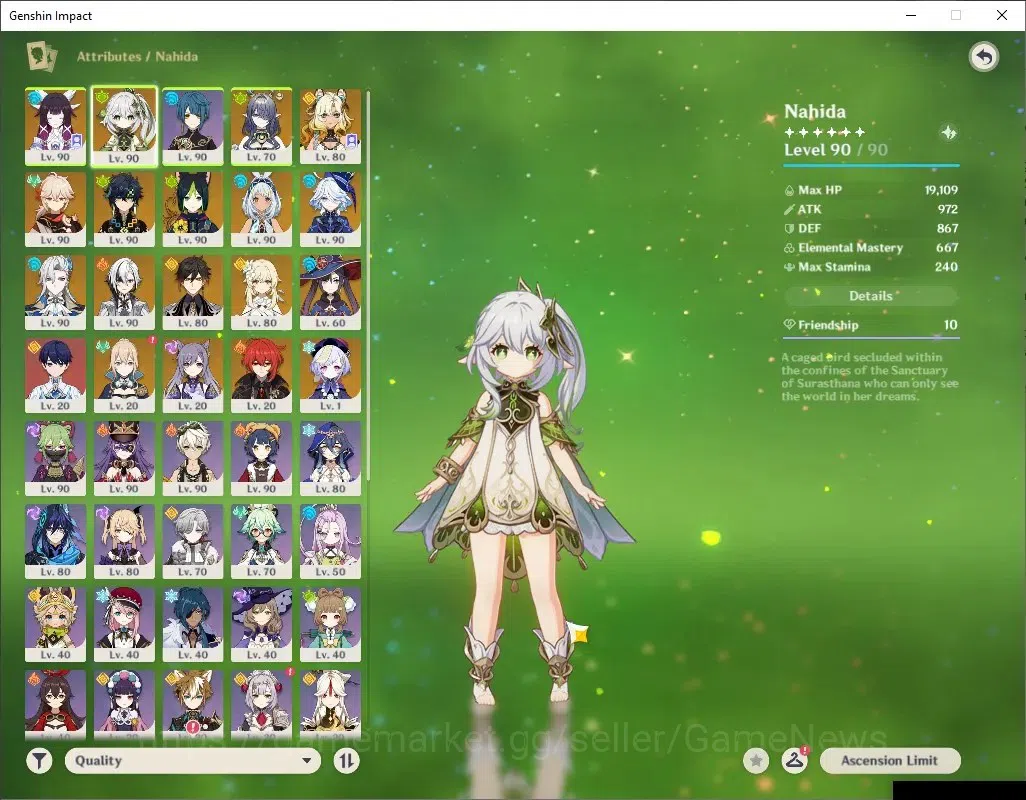This screenshot has width=1026, height=800.
Task: Click the sparkle icon next to Nahida's name
Action: (x=949, y=133)
